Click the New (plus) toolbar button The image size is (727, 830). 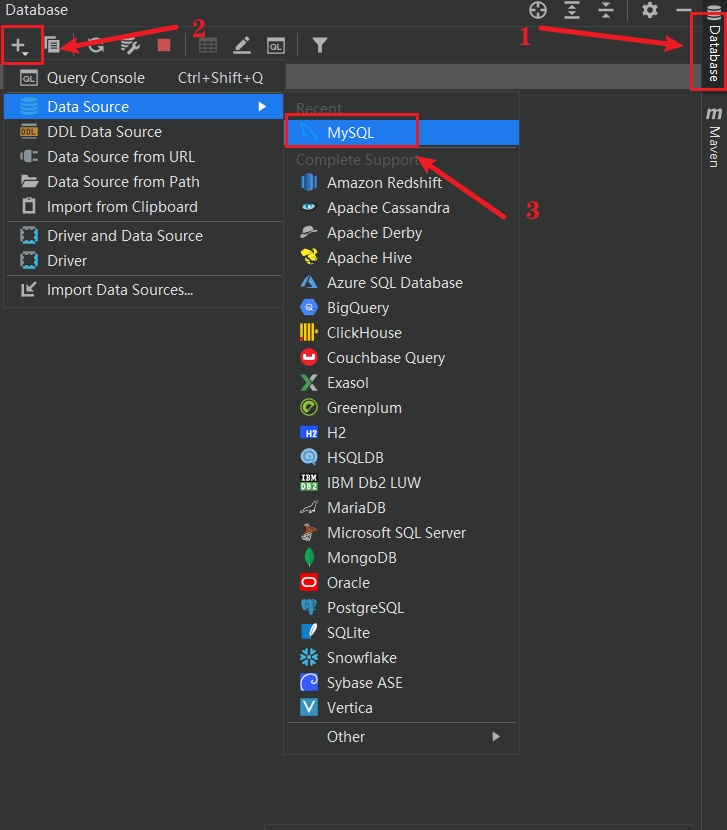click(20, 46)
